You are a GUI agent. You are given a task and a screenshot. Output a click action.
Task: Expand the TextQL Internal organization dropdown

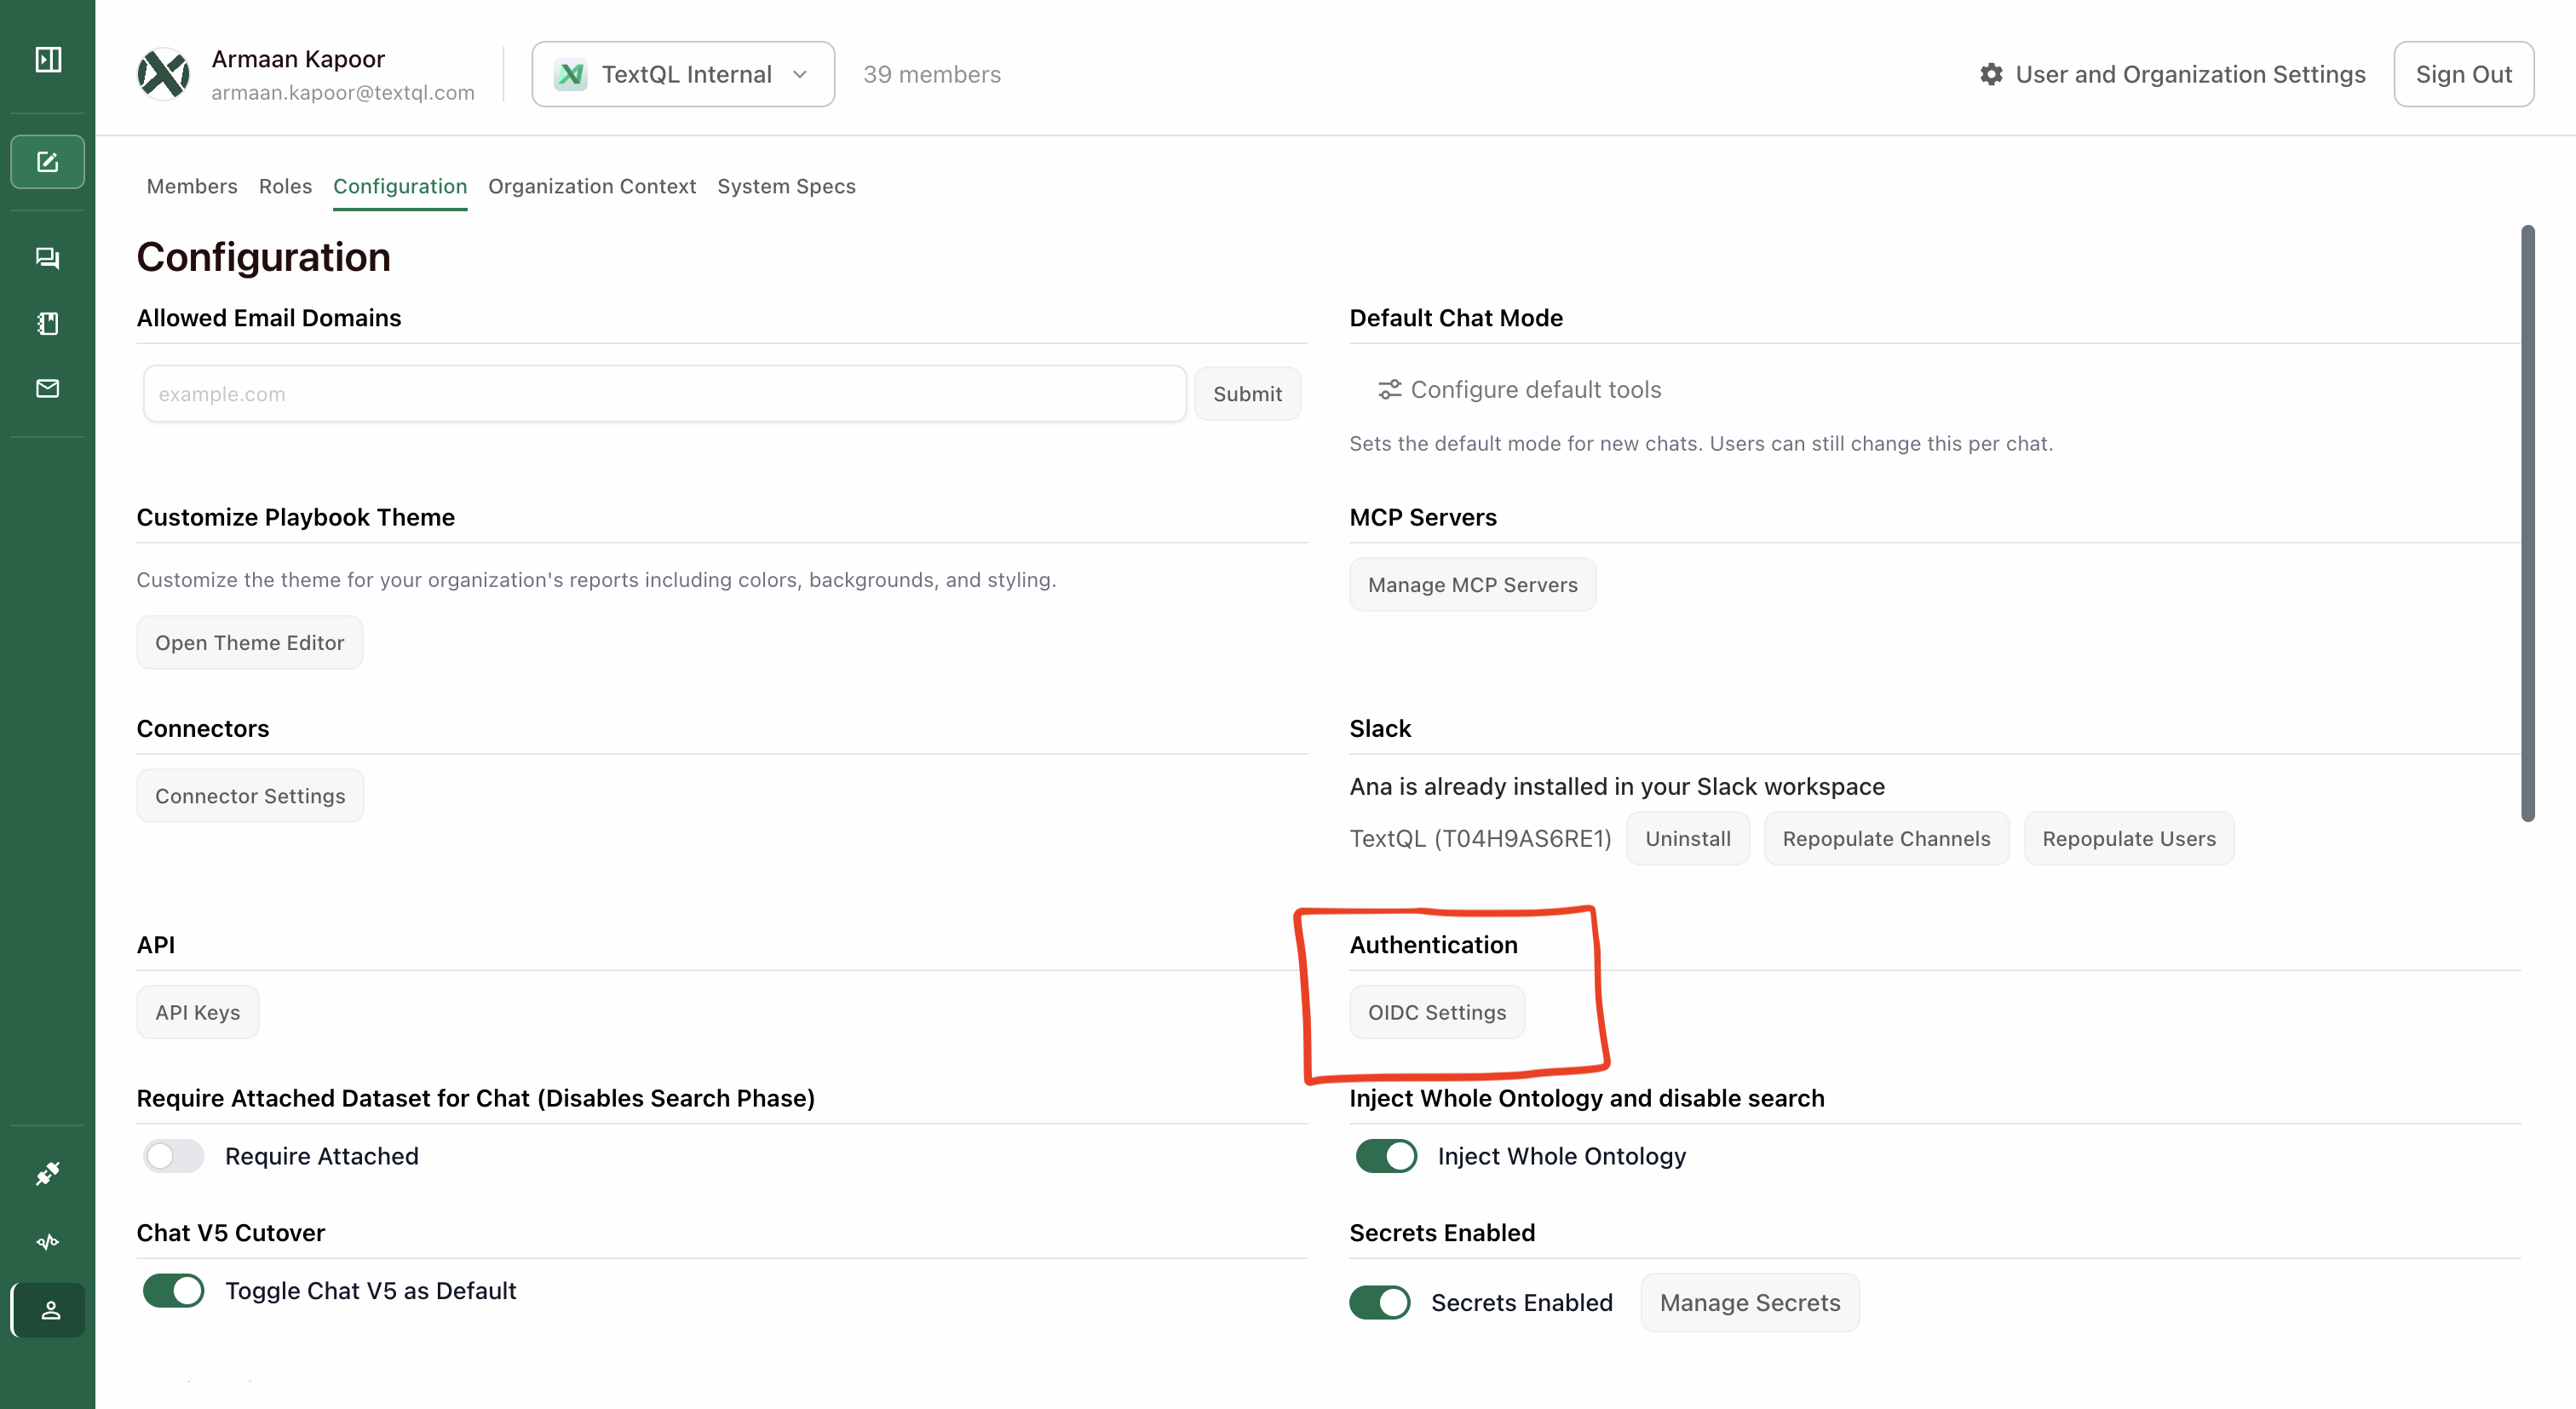(x=683, y=74)
